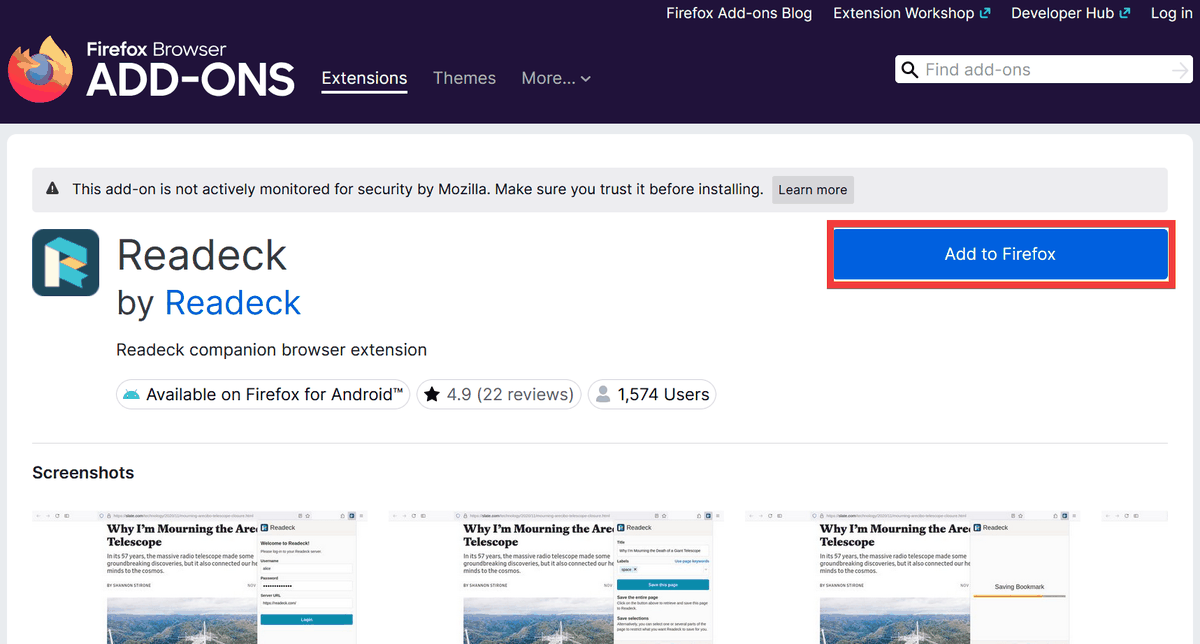Image resolution: width=1200 pixels, height=644 pixels.
Task: Expand the More… dropdown menu
Action: pos(556,78)
